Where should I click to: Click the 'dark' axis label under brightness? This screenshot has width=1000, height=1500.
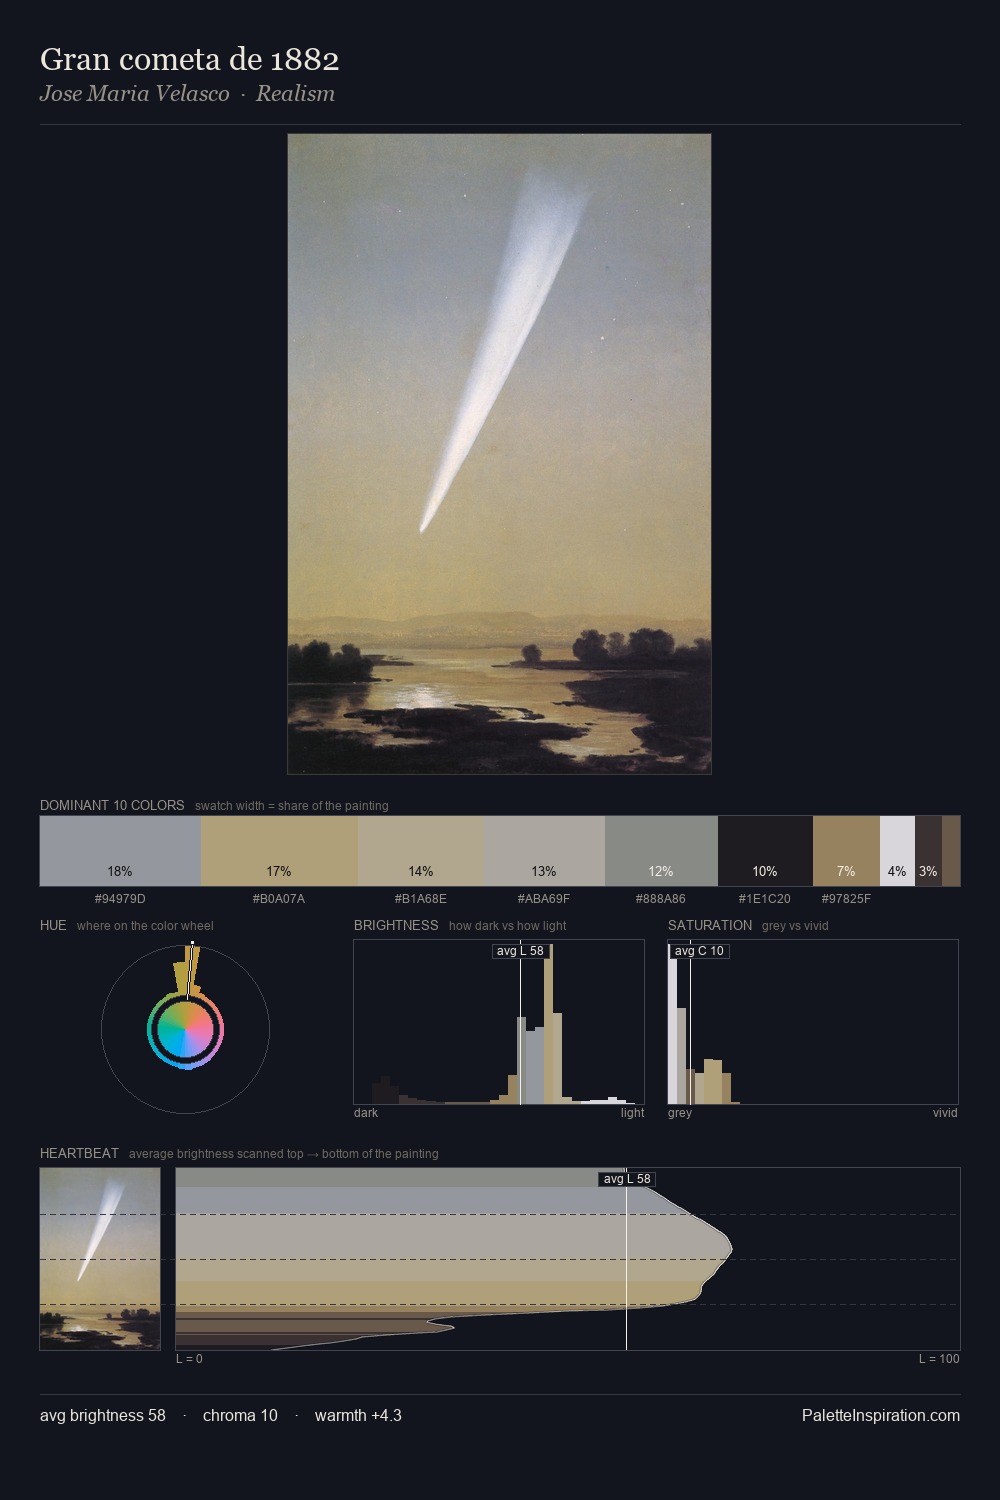coord(366,1113)
